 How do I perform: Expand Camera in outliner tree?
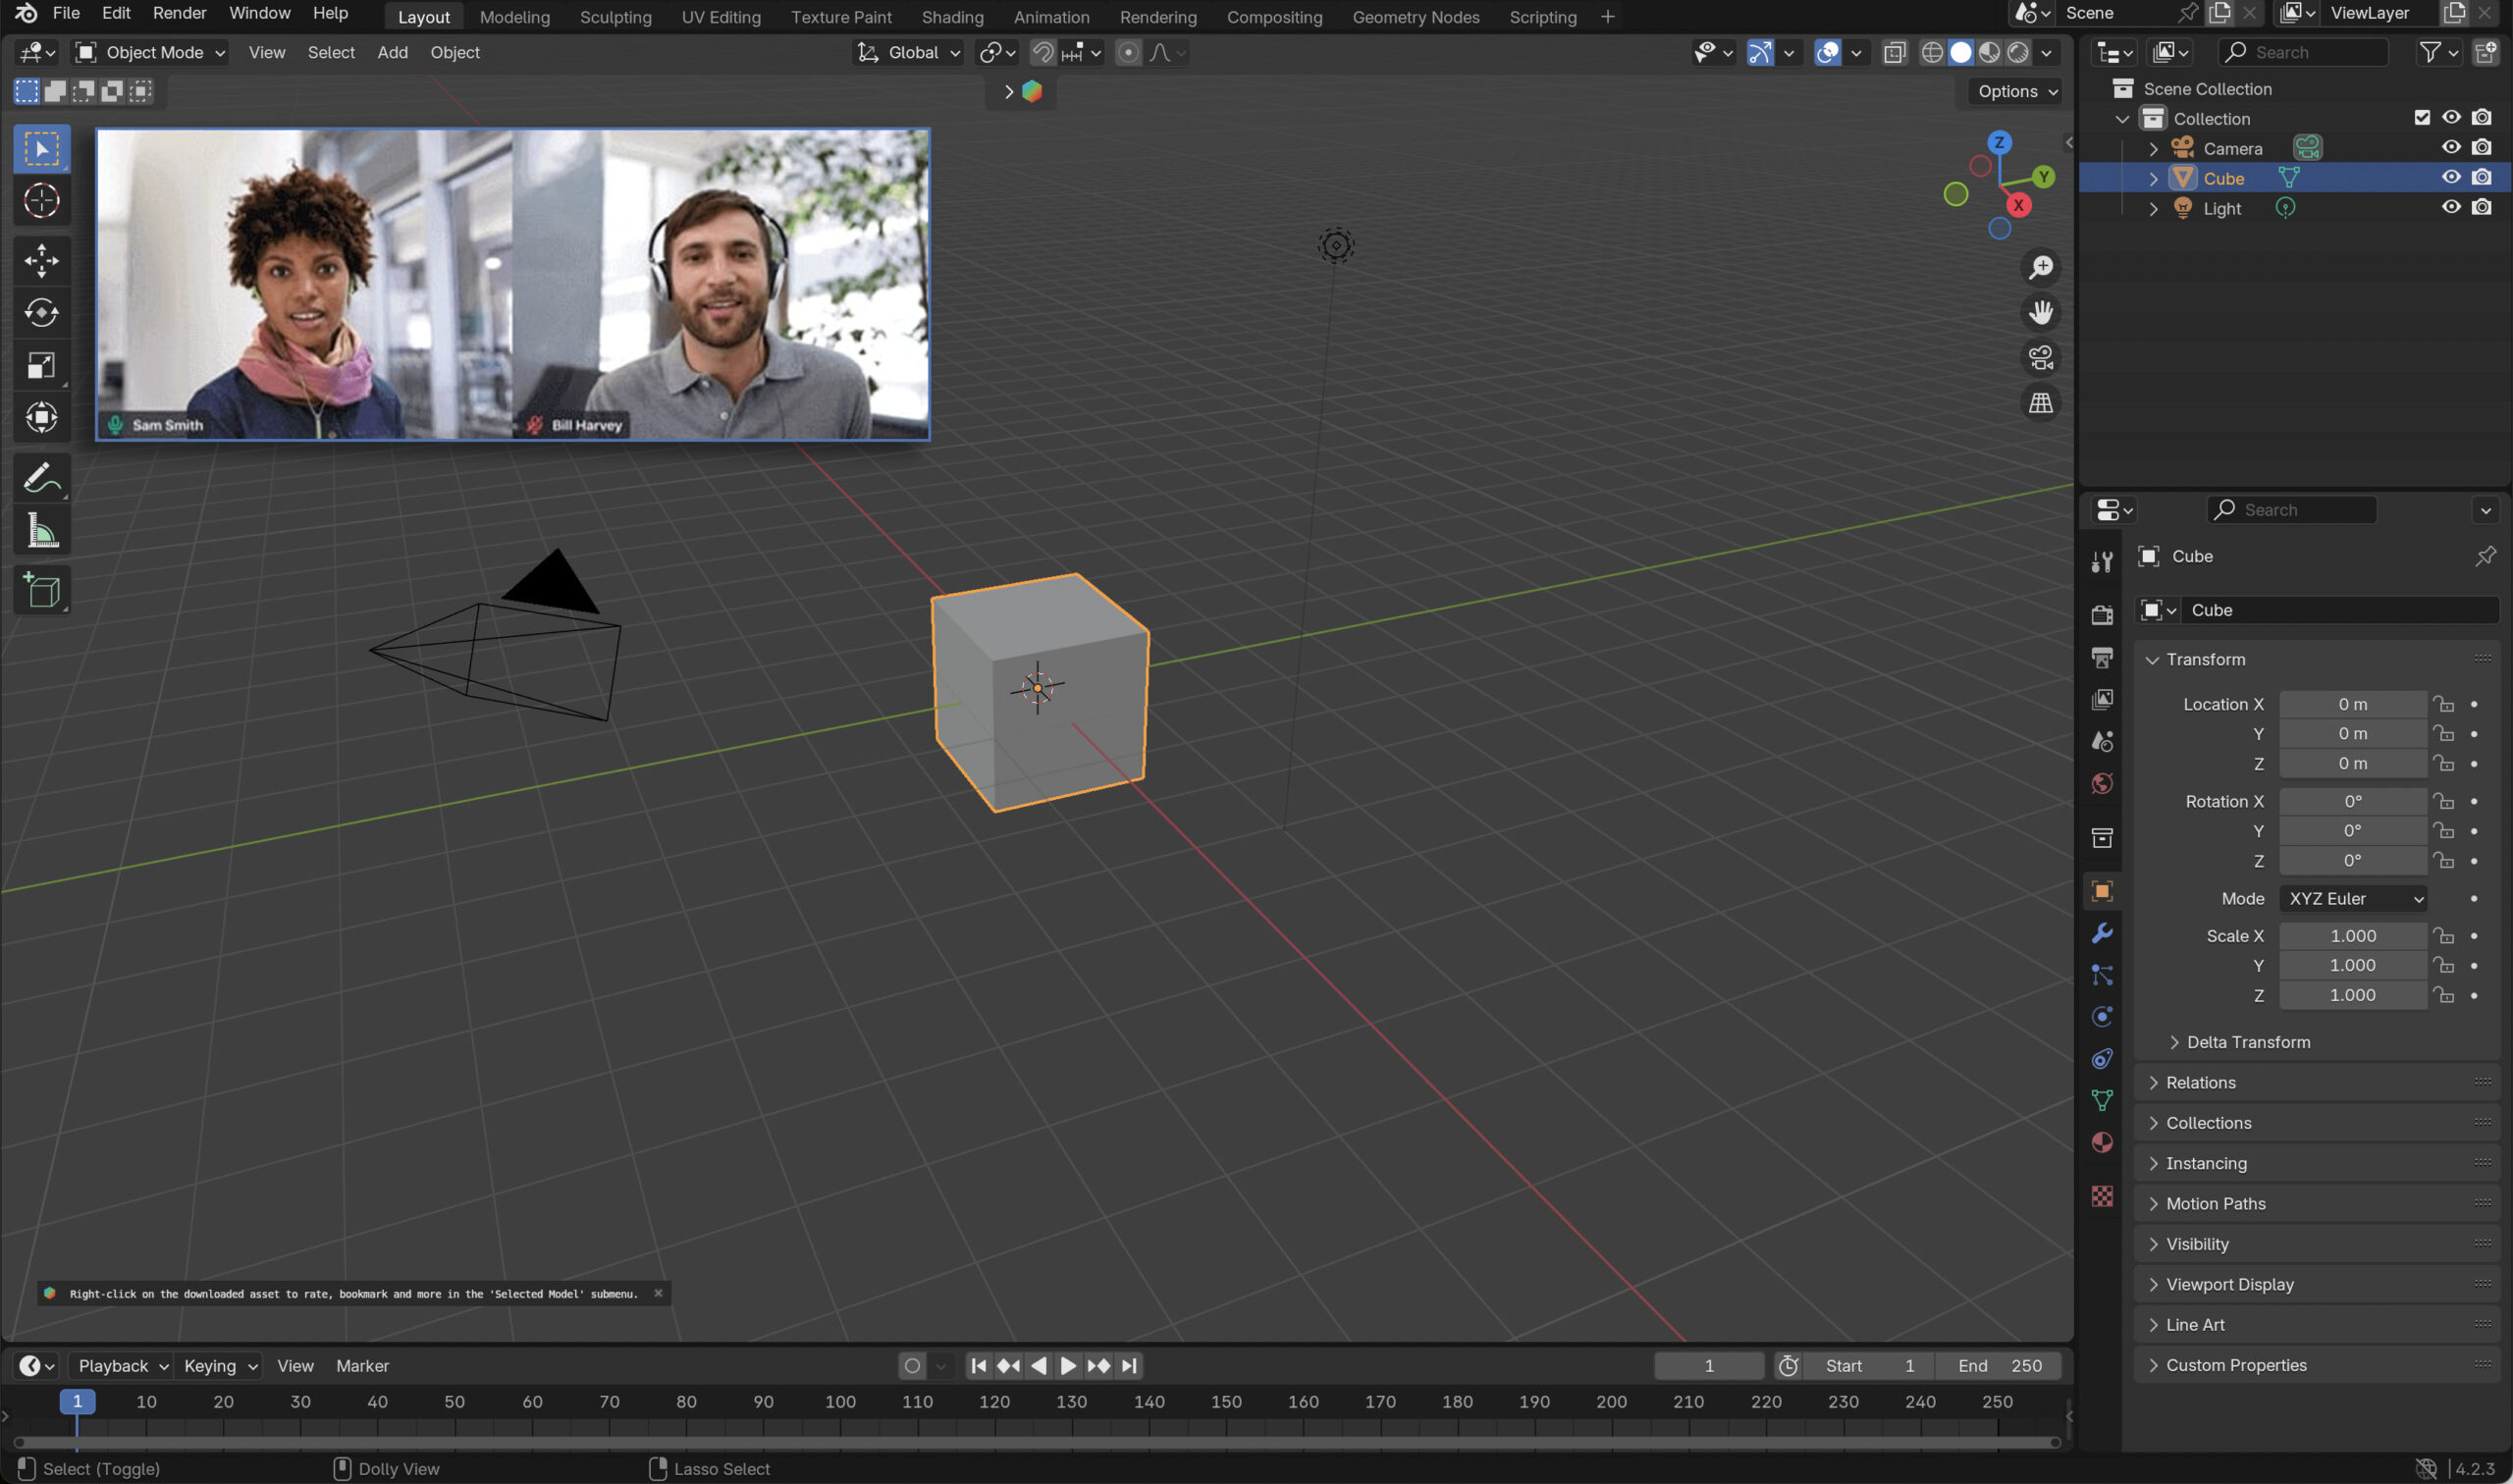[x=2153, y=149]
